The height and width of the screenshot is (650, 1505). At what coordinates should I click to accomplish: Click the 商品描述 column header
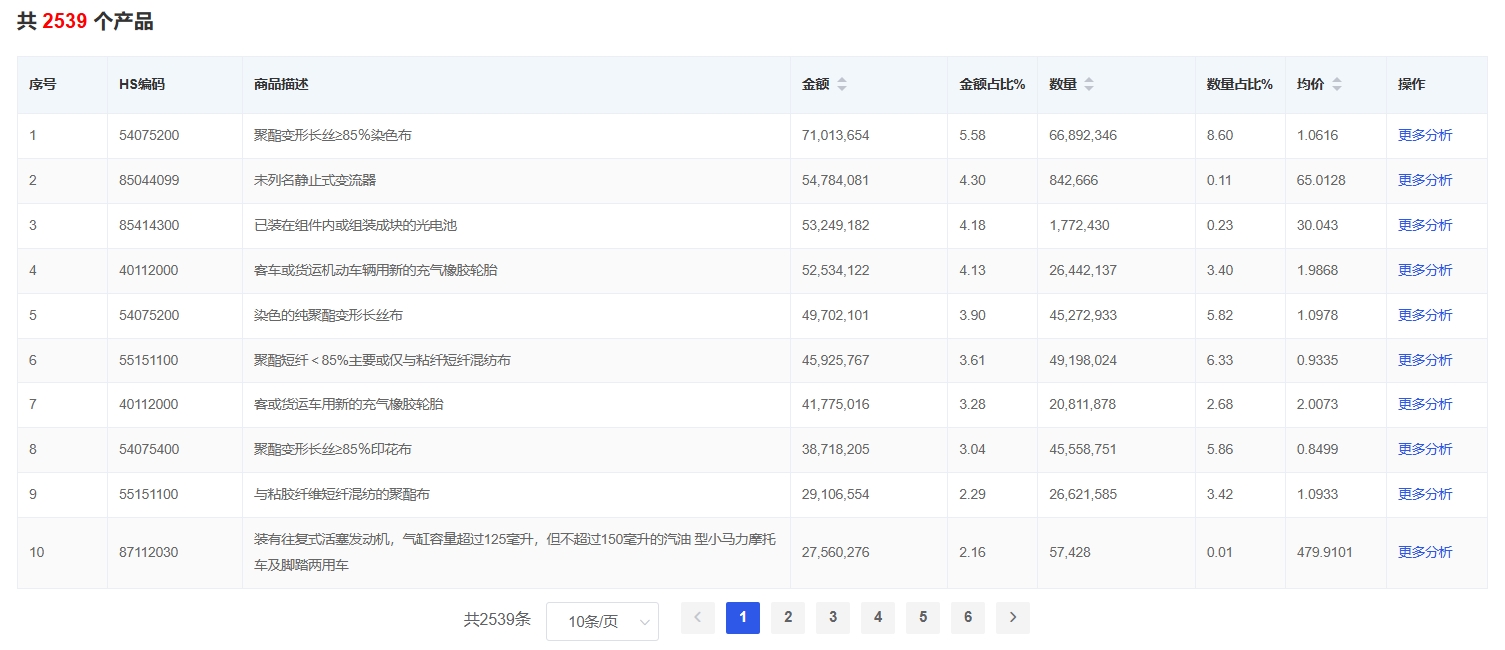coord(281,85)
